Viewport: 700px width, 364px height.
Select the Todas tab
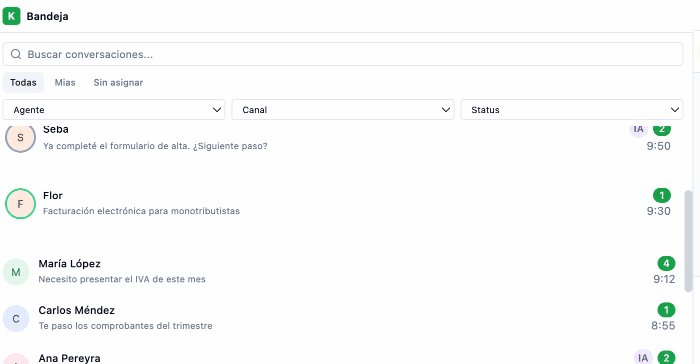click(23, 83)
